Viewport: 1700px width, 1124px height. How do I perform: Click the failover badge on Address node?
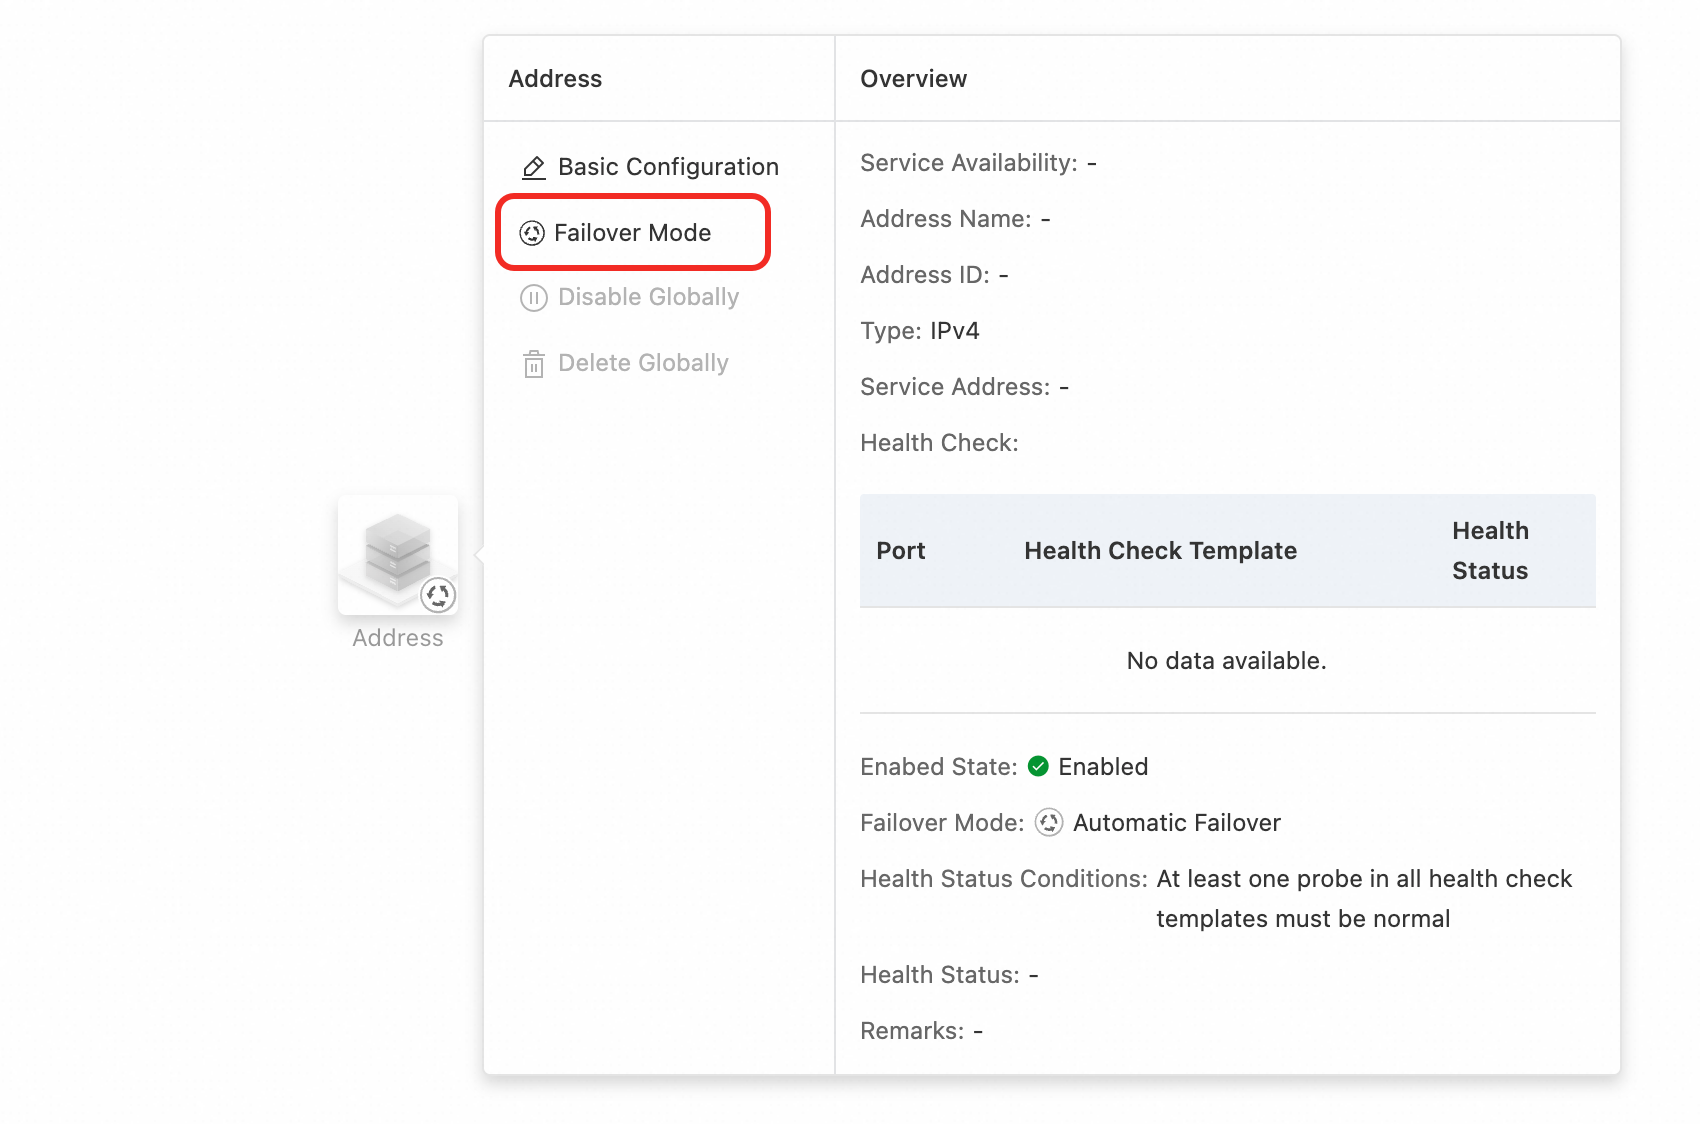(438, 595)
